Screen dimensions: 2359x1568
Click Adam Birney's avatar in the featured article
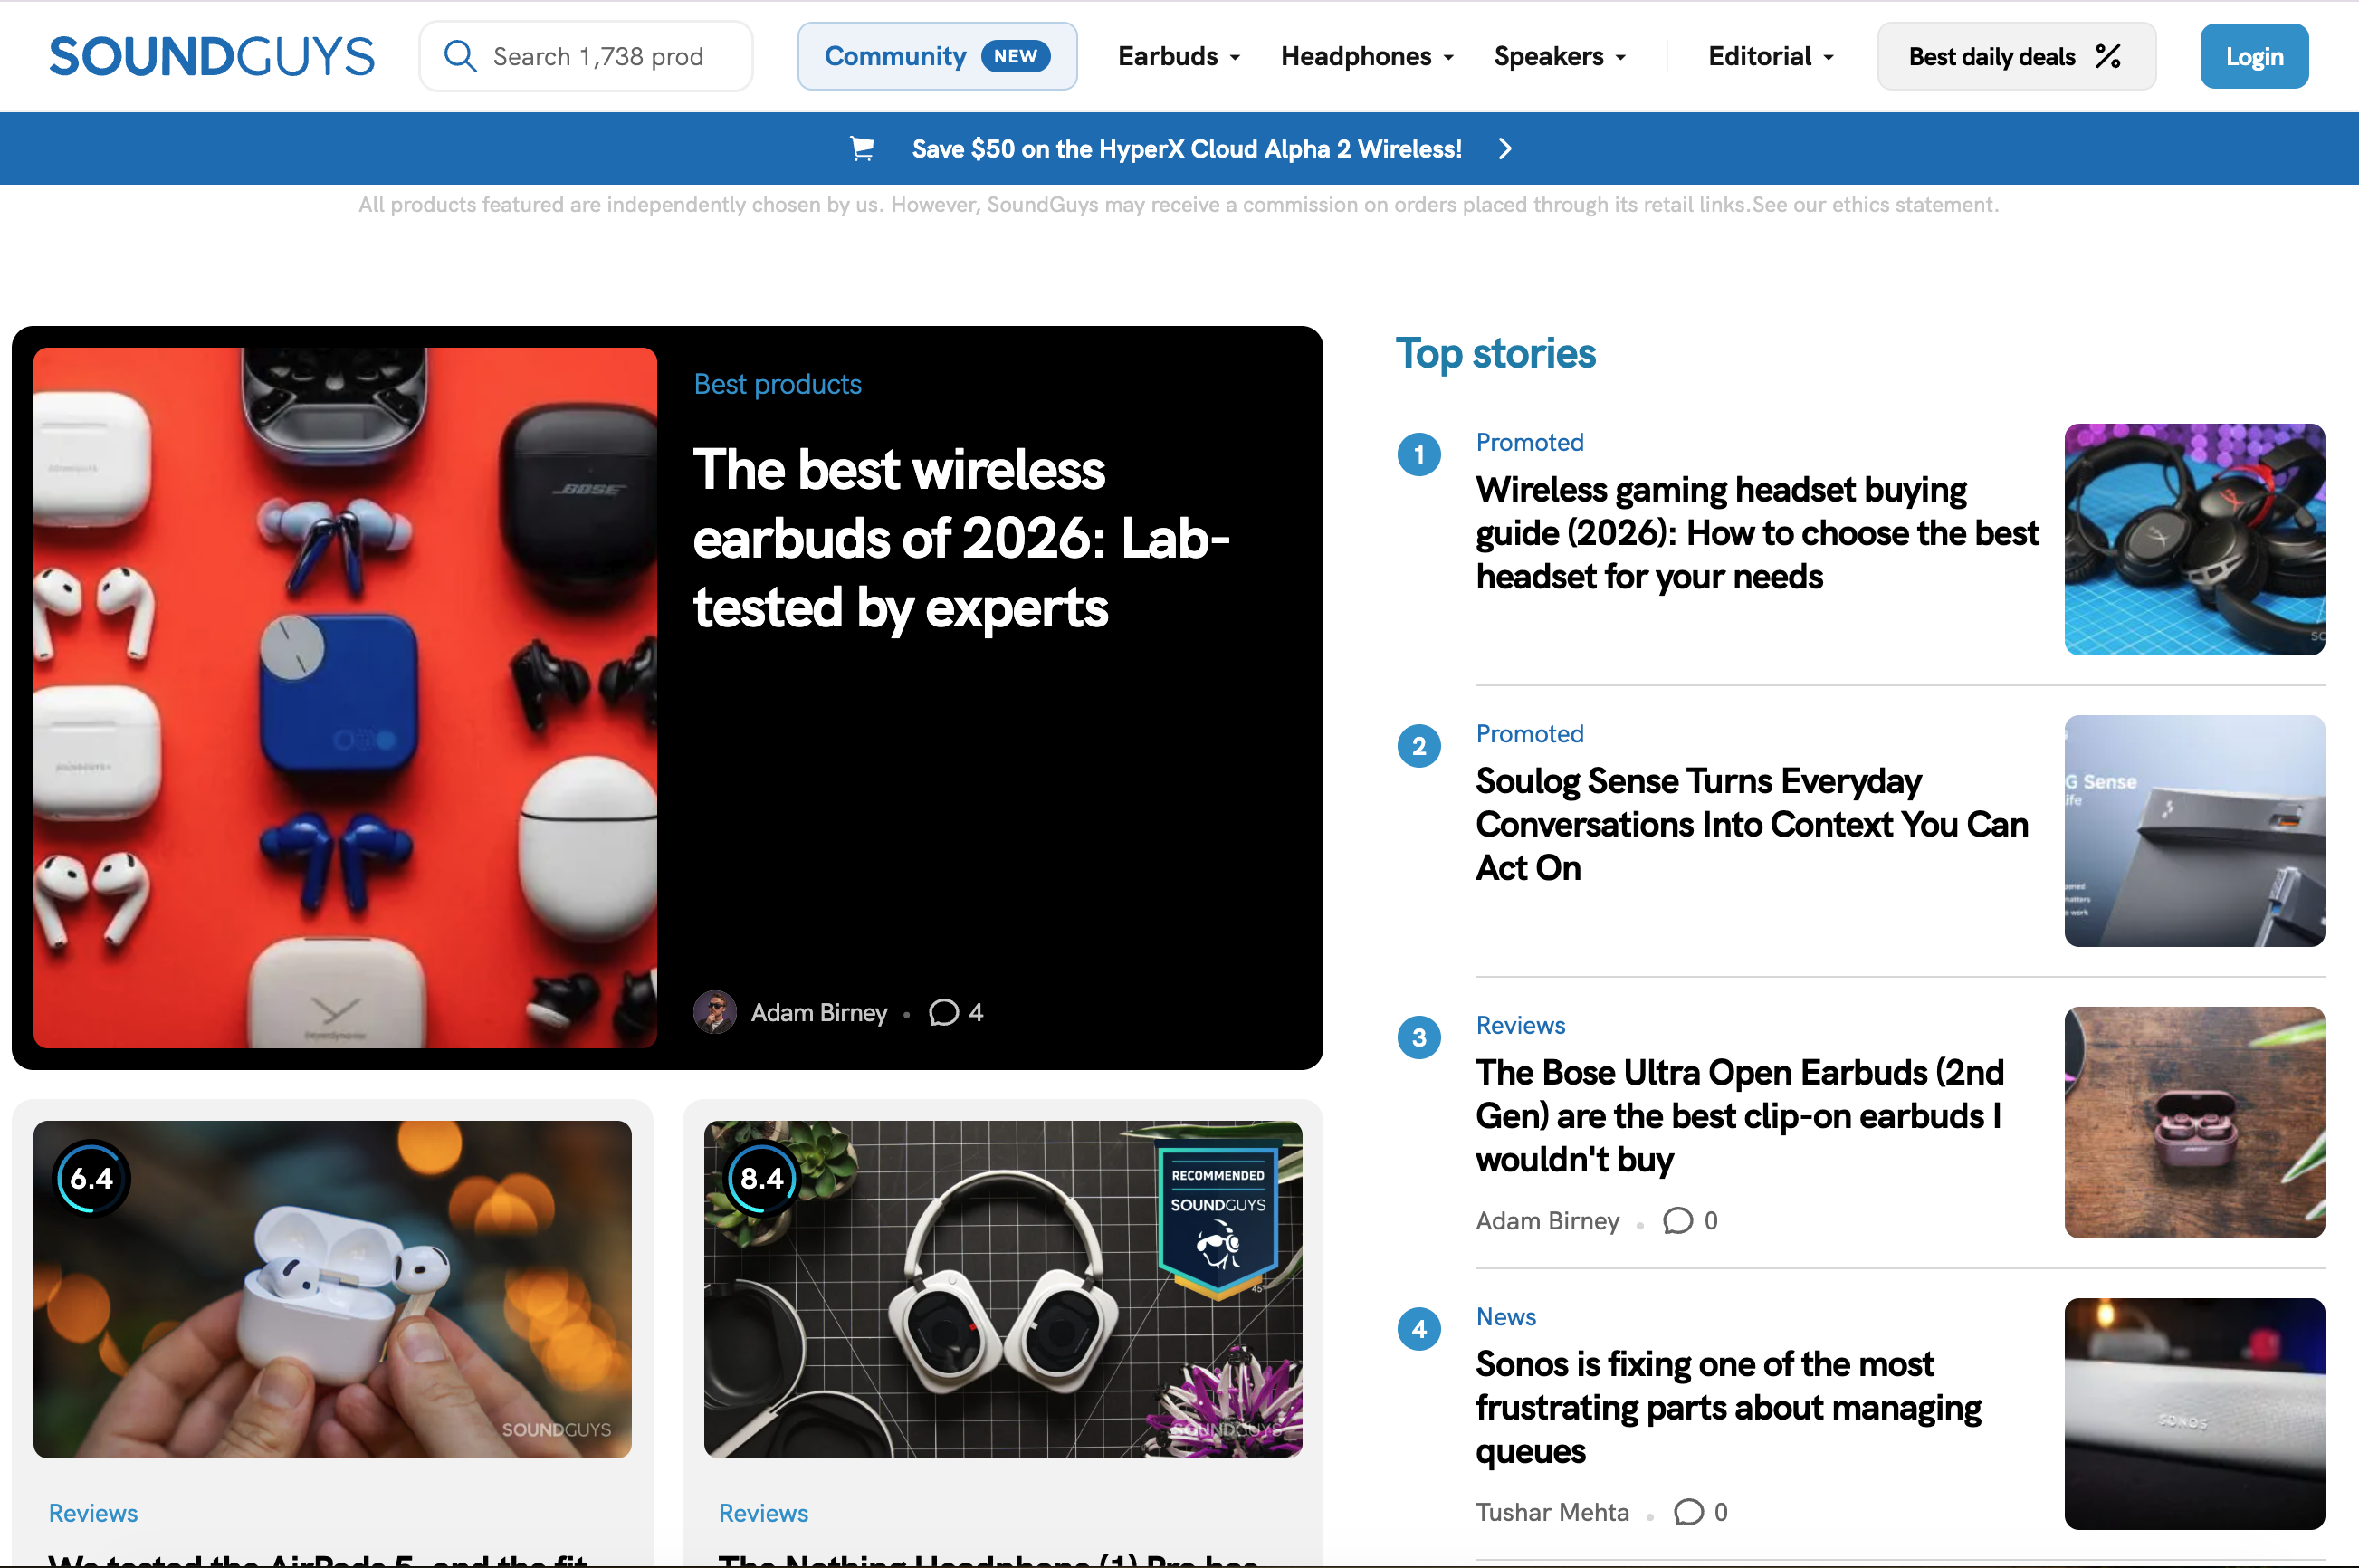[x=715, y=1012]
